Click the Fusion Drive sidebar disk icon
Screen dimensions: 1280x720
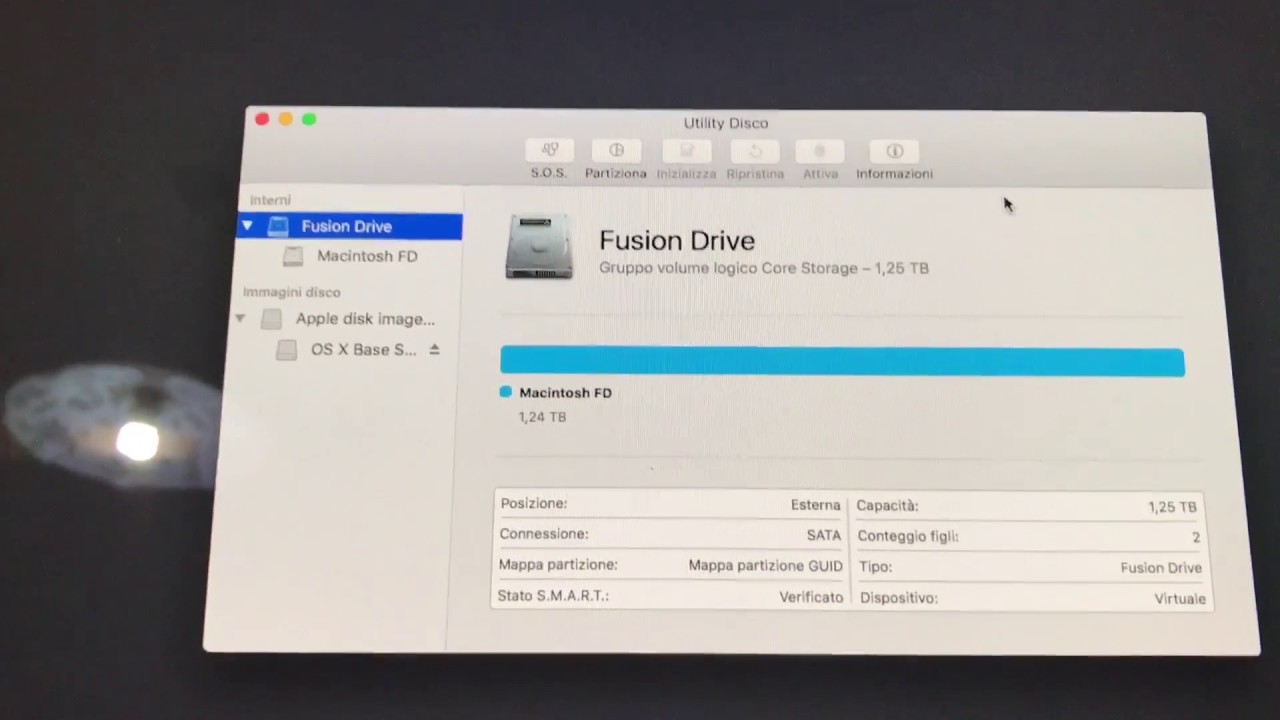(x=278, y=227)
